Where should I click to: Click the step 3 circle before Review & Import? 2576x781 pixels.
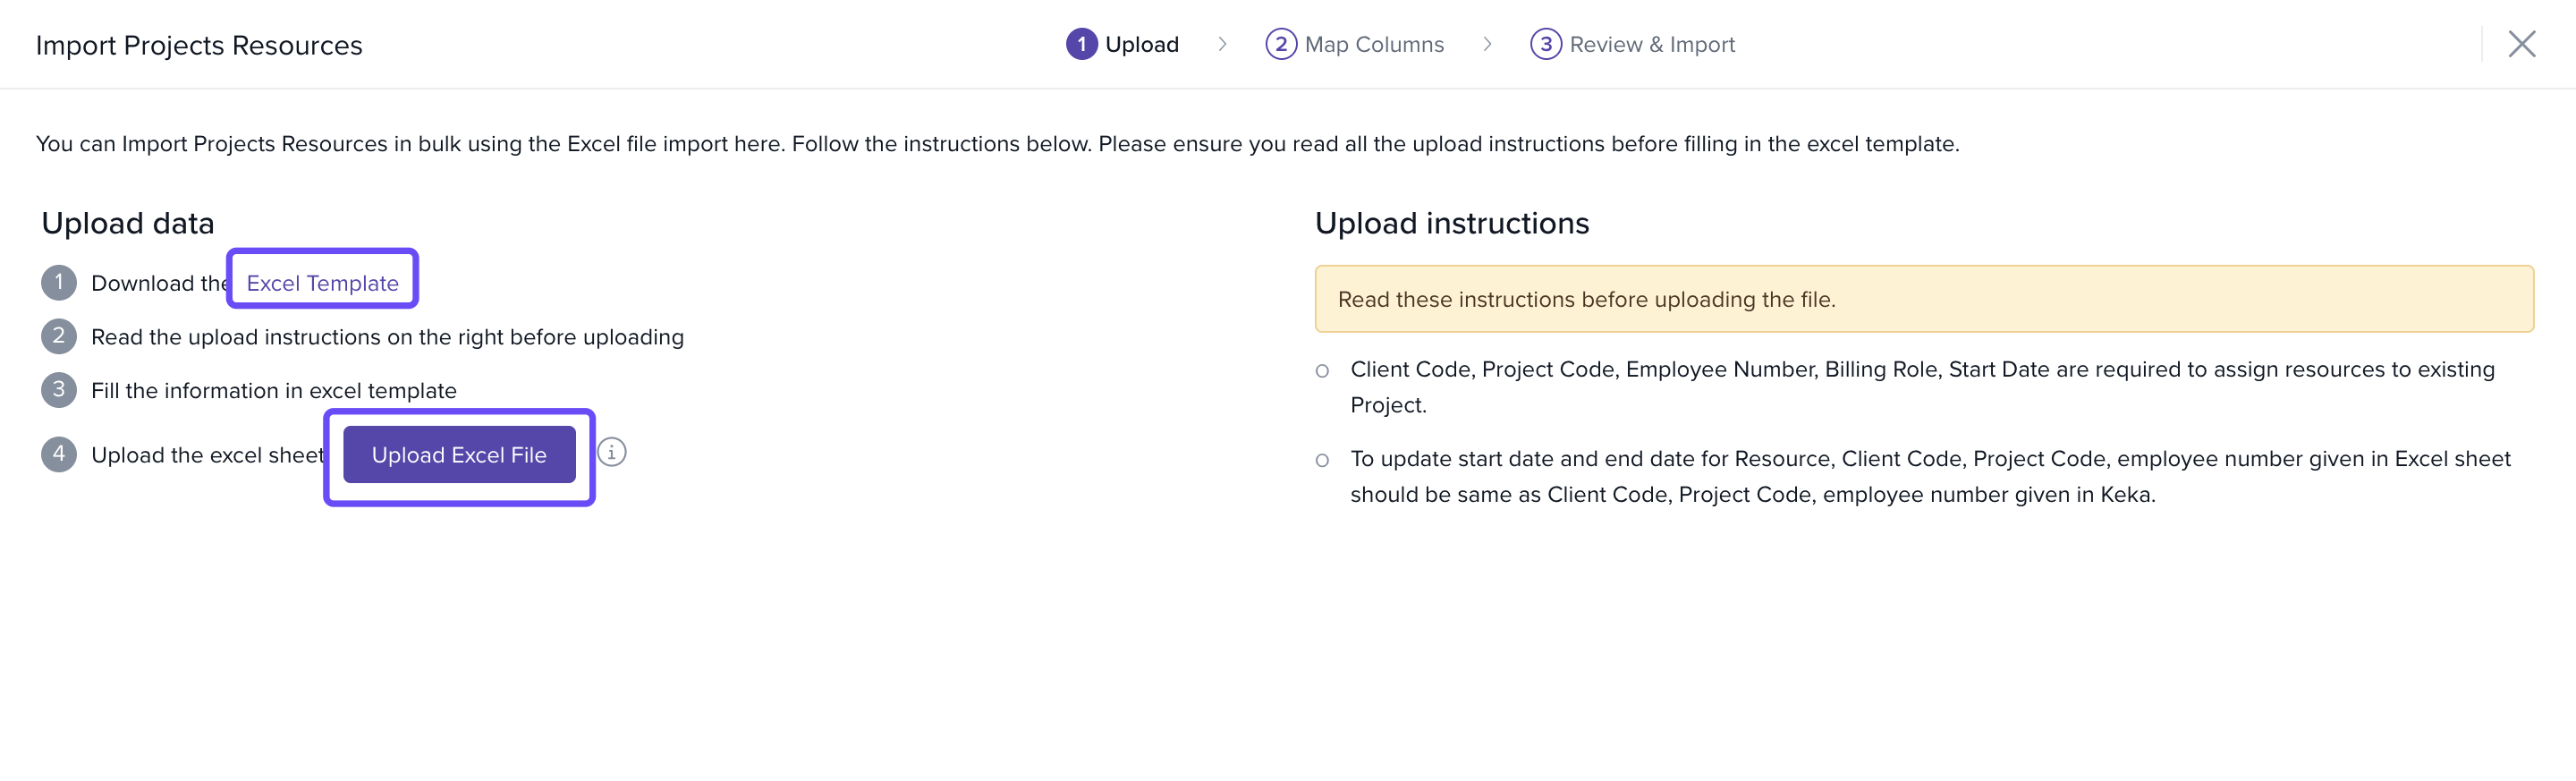coord(1545,44)
